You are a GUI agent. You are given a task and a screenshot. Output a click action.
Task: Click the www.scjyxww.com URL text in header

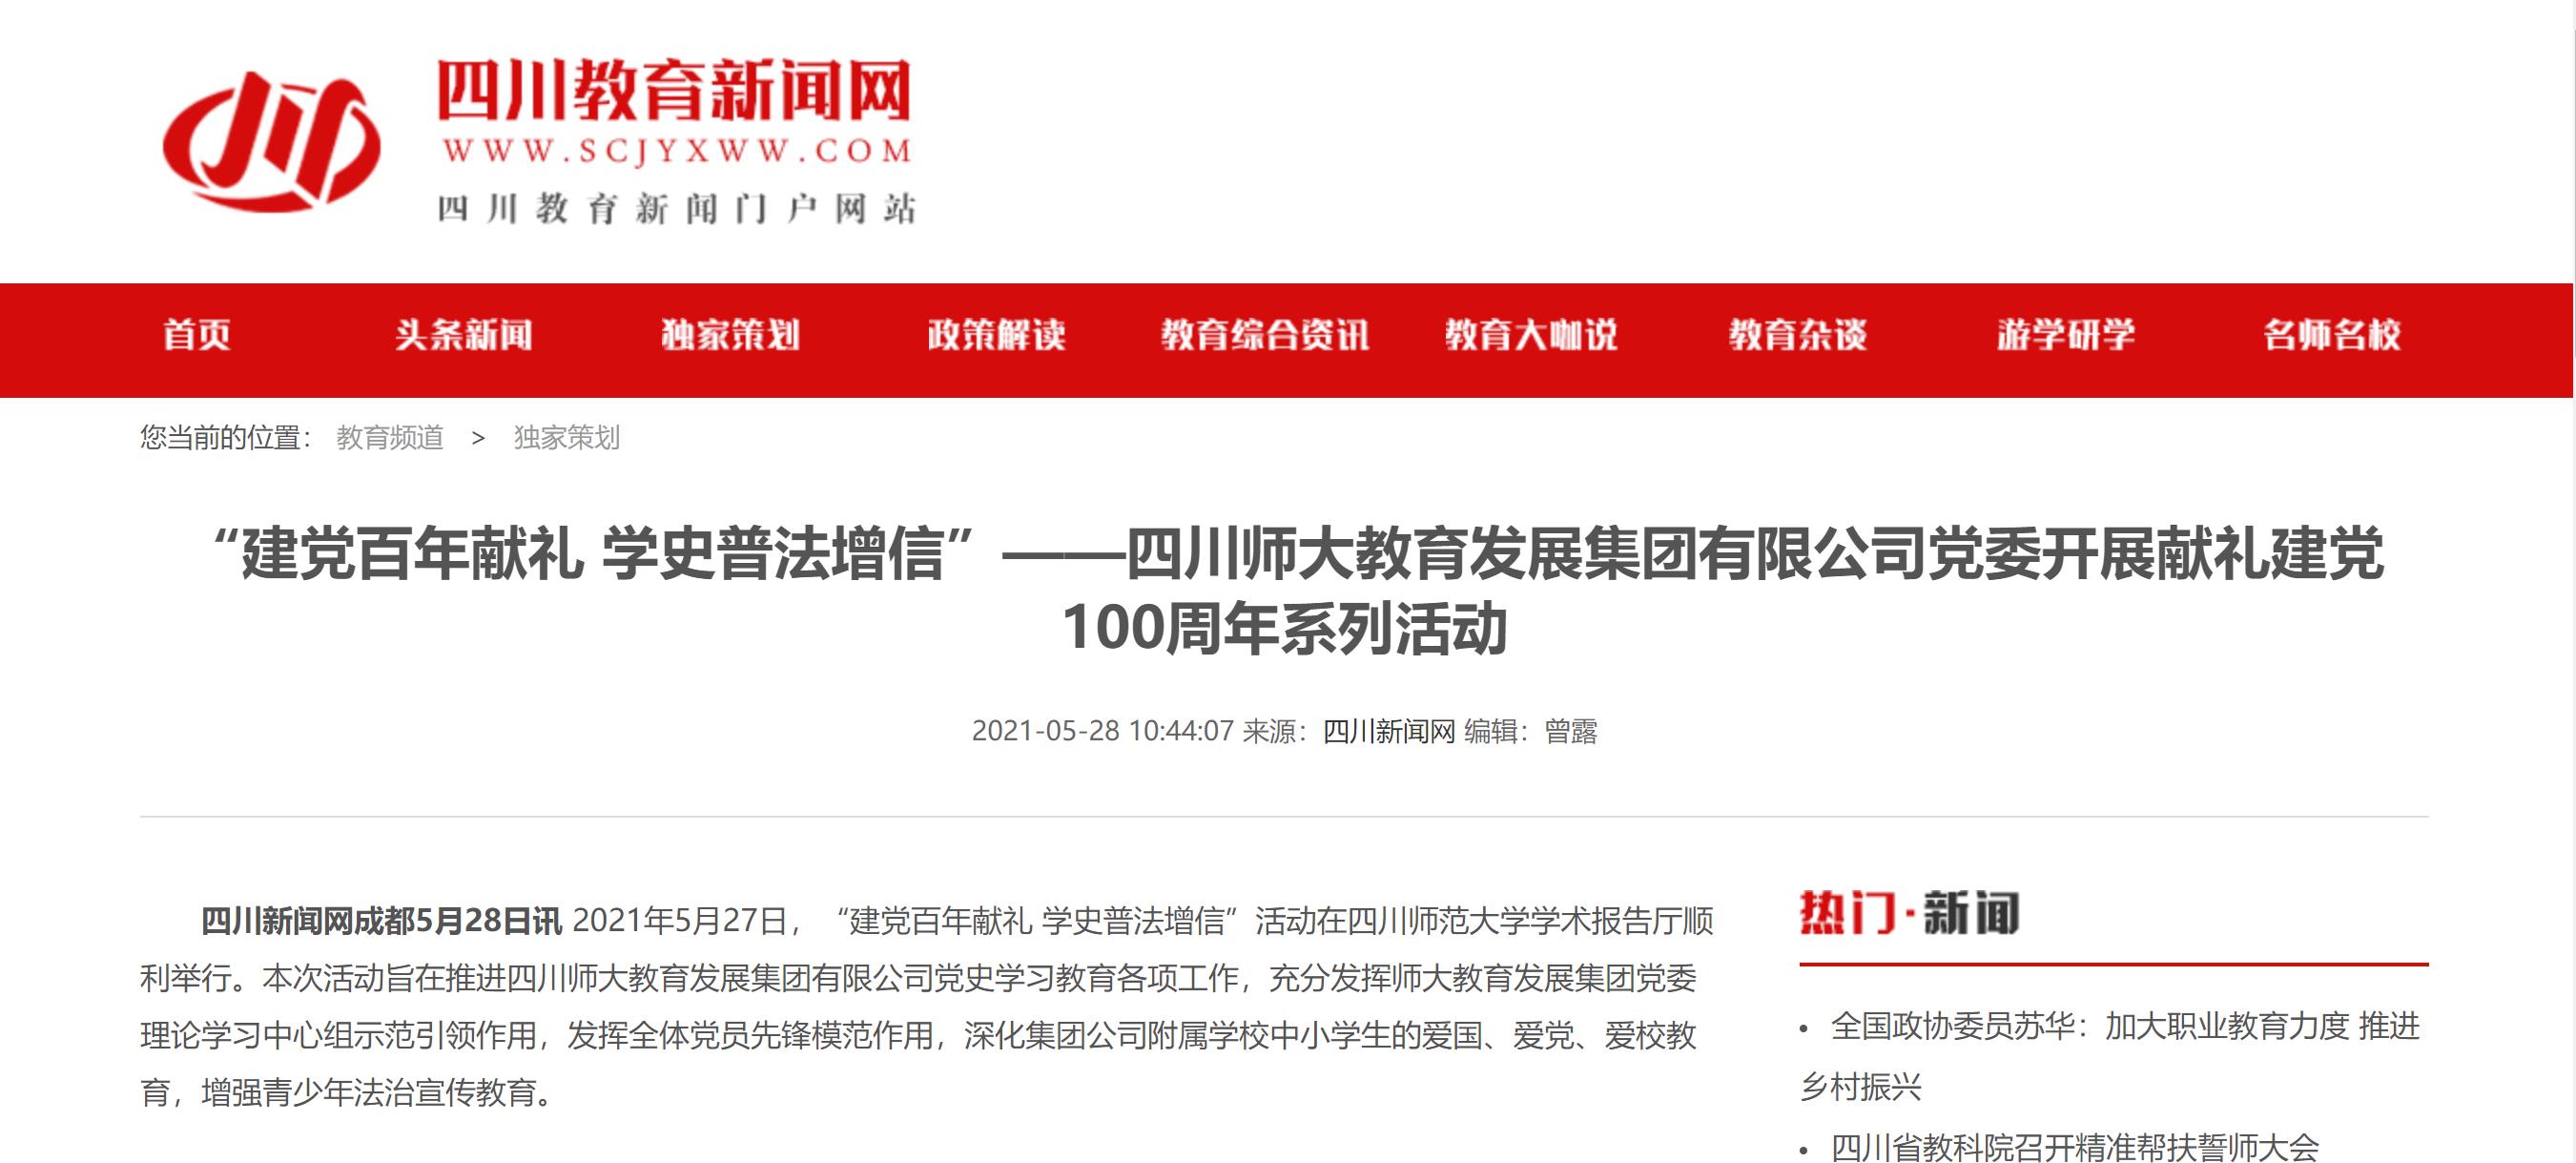[x=676, y=151]
